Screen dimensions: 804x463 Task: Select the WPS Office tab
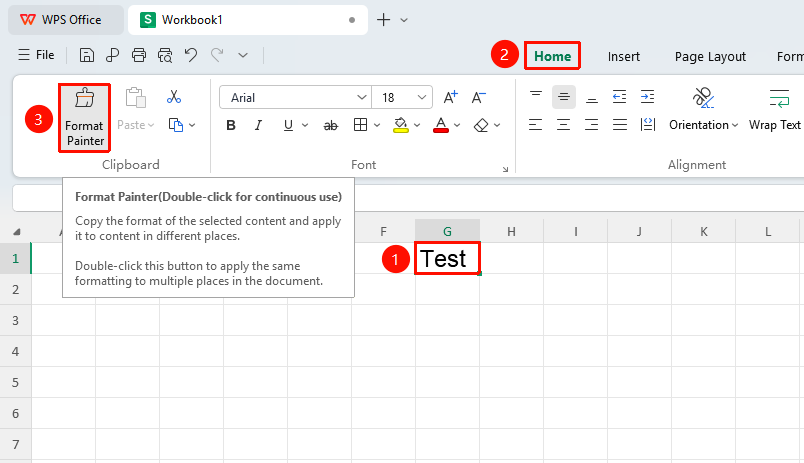[66, 20]
